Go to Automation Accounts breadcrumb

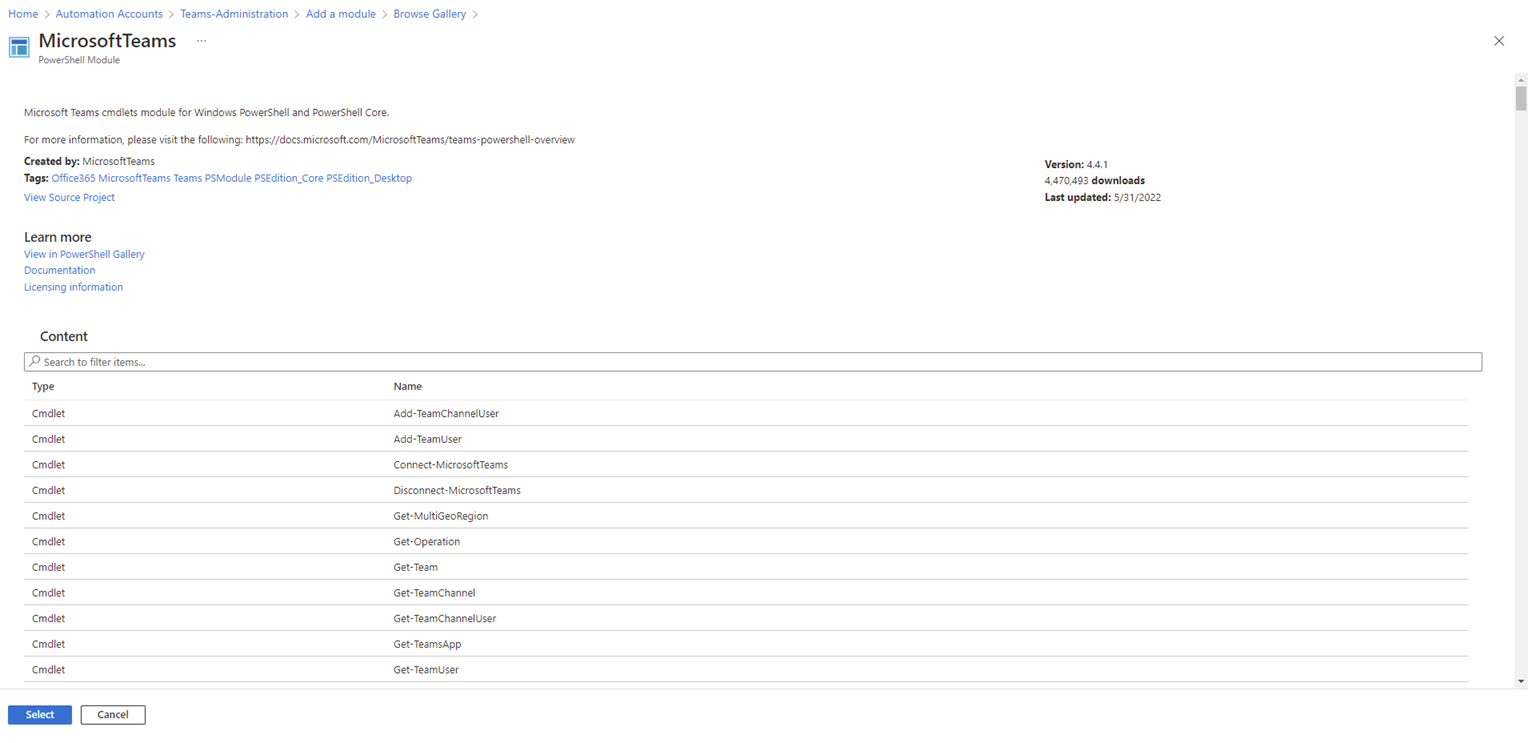tap(109, 14)
